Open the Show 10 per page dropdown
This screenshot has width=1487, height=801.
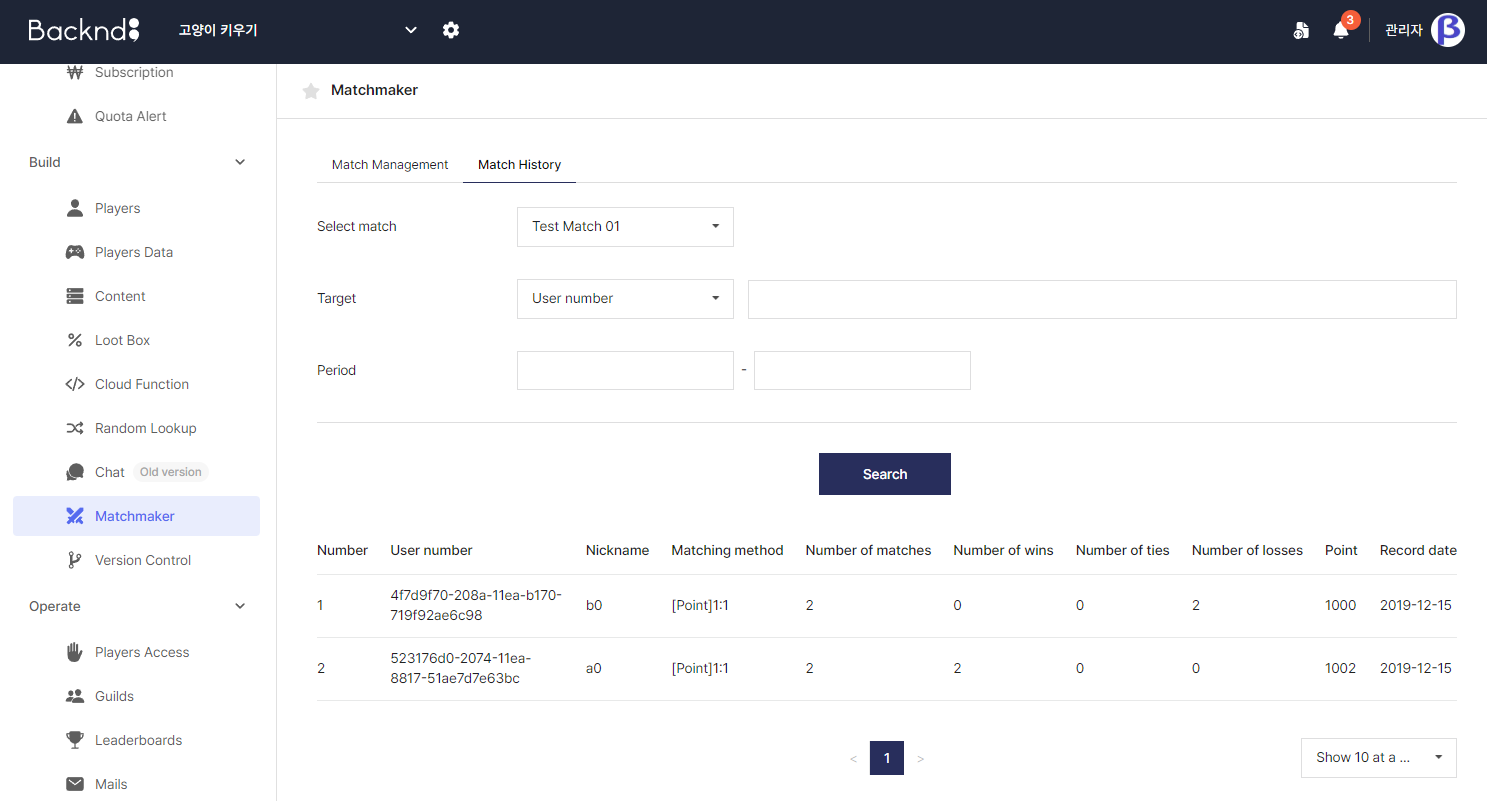click(x=1378, y=758)
